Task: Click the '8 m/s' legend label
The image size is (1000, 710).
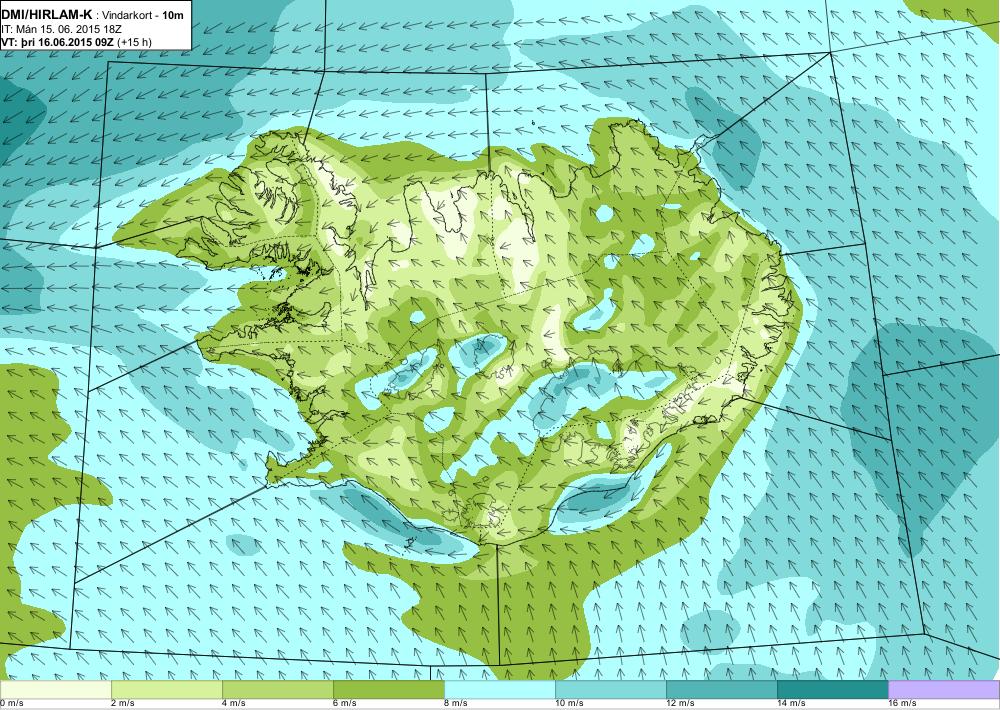Action: coord(456,704)
